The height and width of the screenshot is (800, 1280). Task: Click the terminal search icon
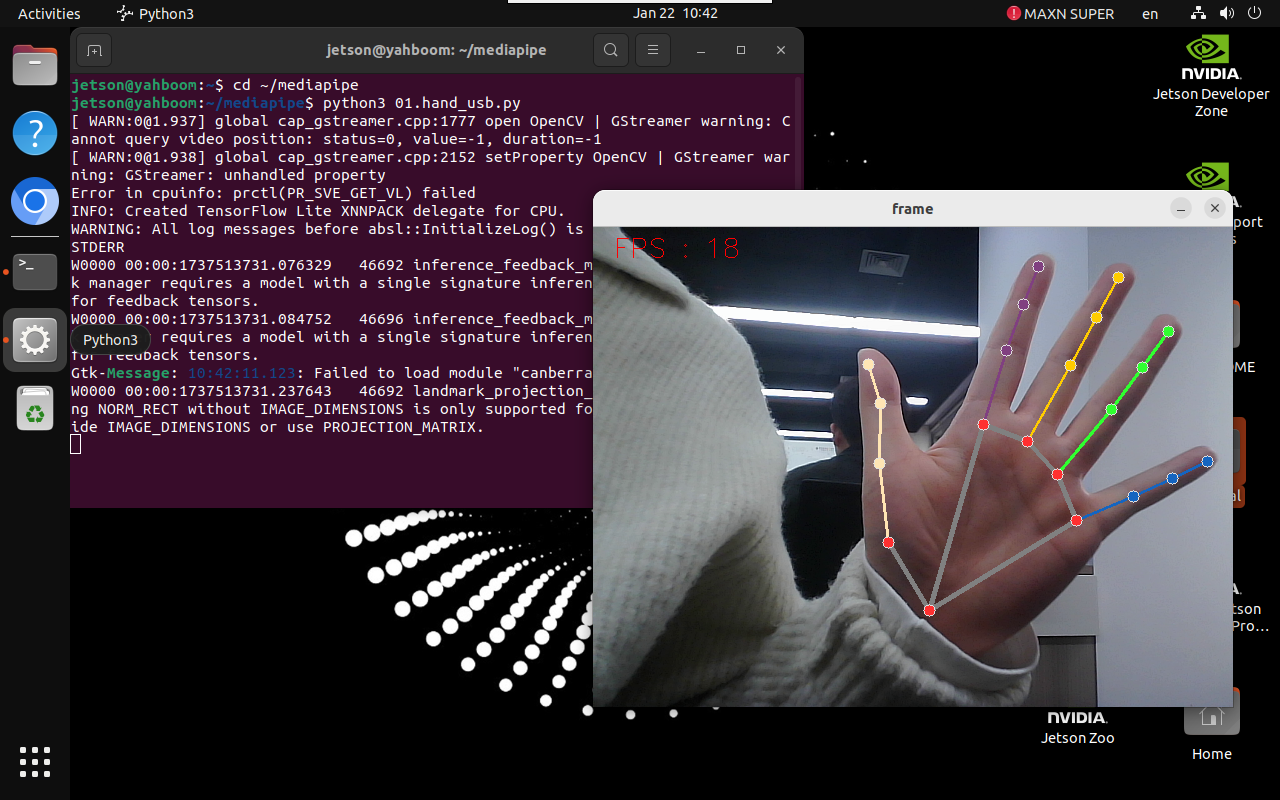pyautogui.click(x=610, y=50)
